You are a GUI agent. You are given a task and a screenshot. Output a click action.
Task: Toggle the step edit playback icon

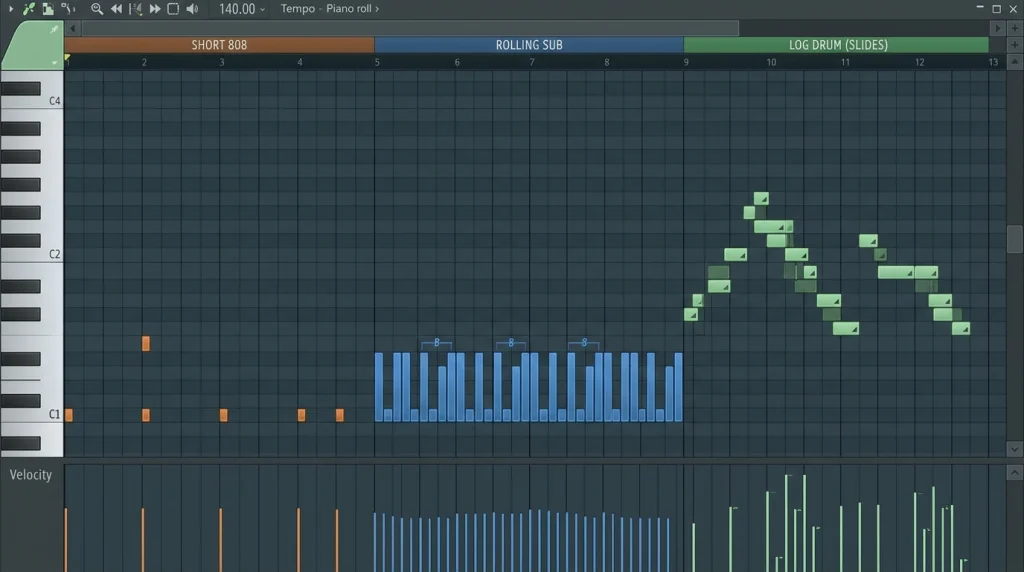coord(135,8)
